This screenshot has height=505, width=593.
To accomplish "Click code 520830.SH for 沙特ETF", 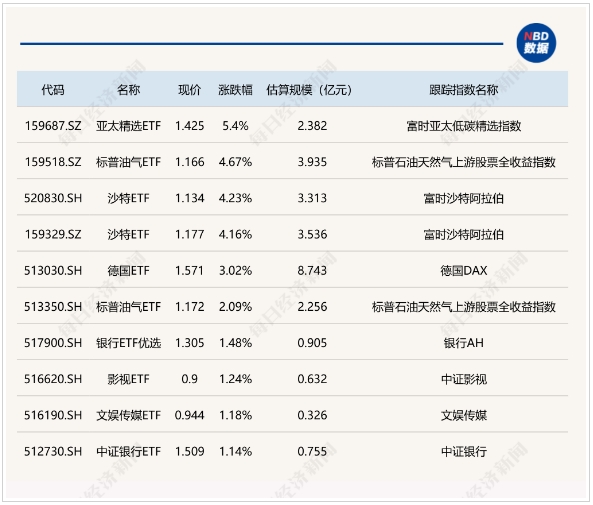I will pos(53,198).
